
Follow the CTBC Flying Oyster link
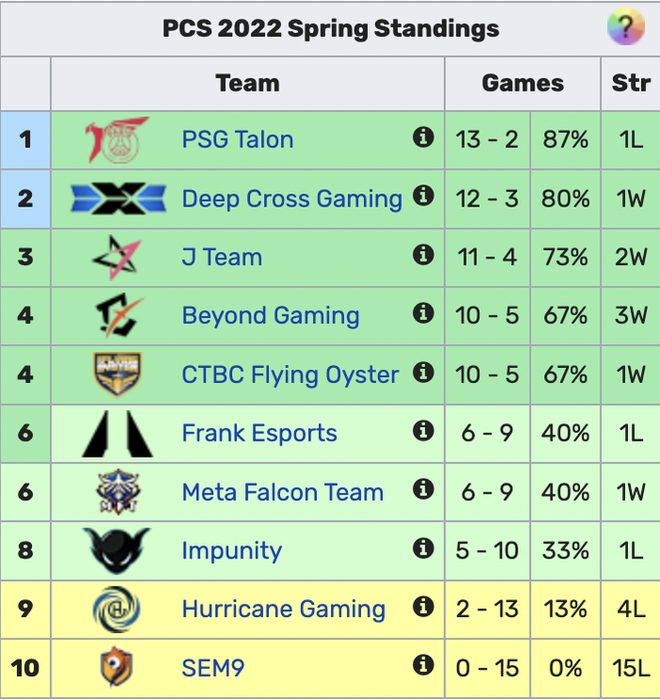point(290,375)
